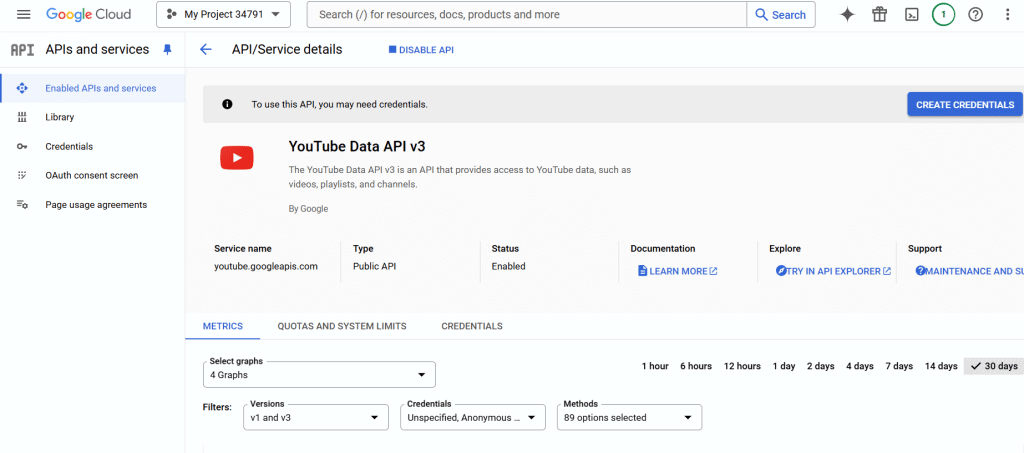The height and width of the screenshot is (453, 1024).
Task: Go back using the left arrow
Action: [206, 50]
